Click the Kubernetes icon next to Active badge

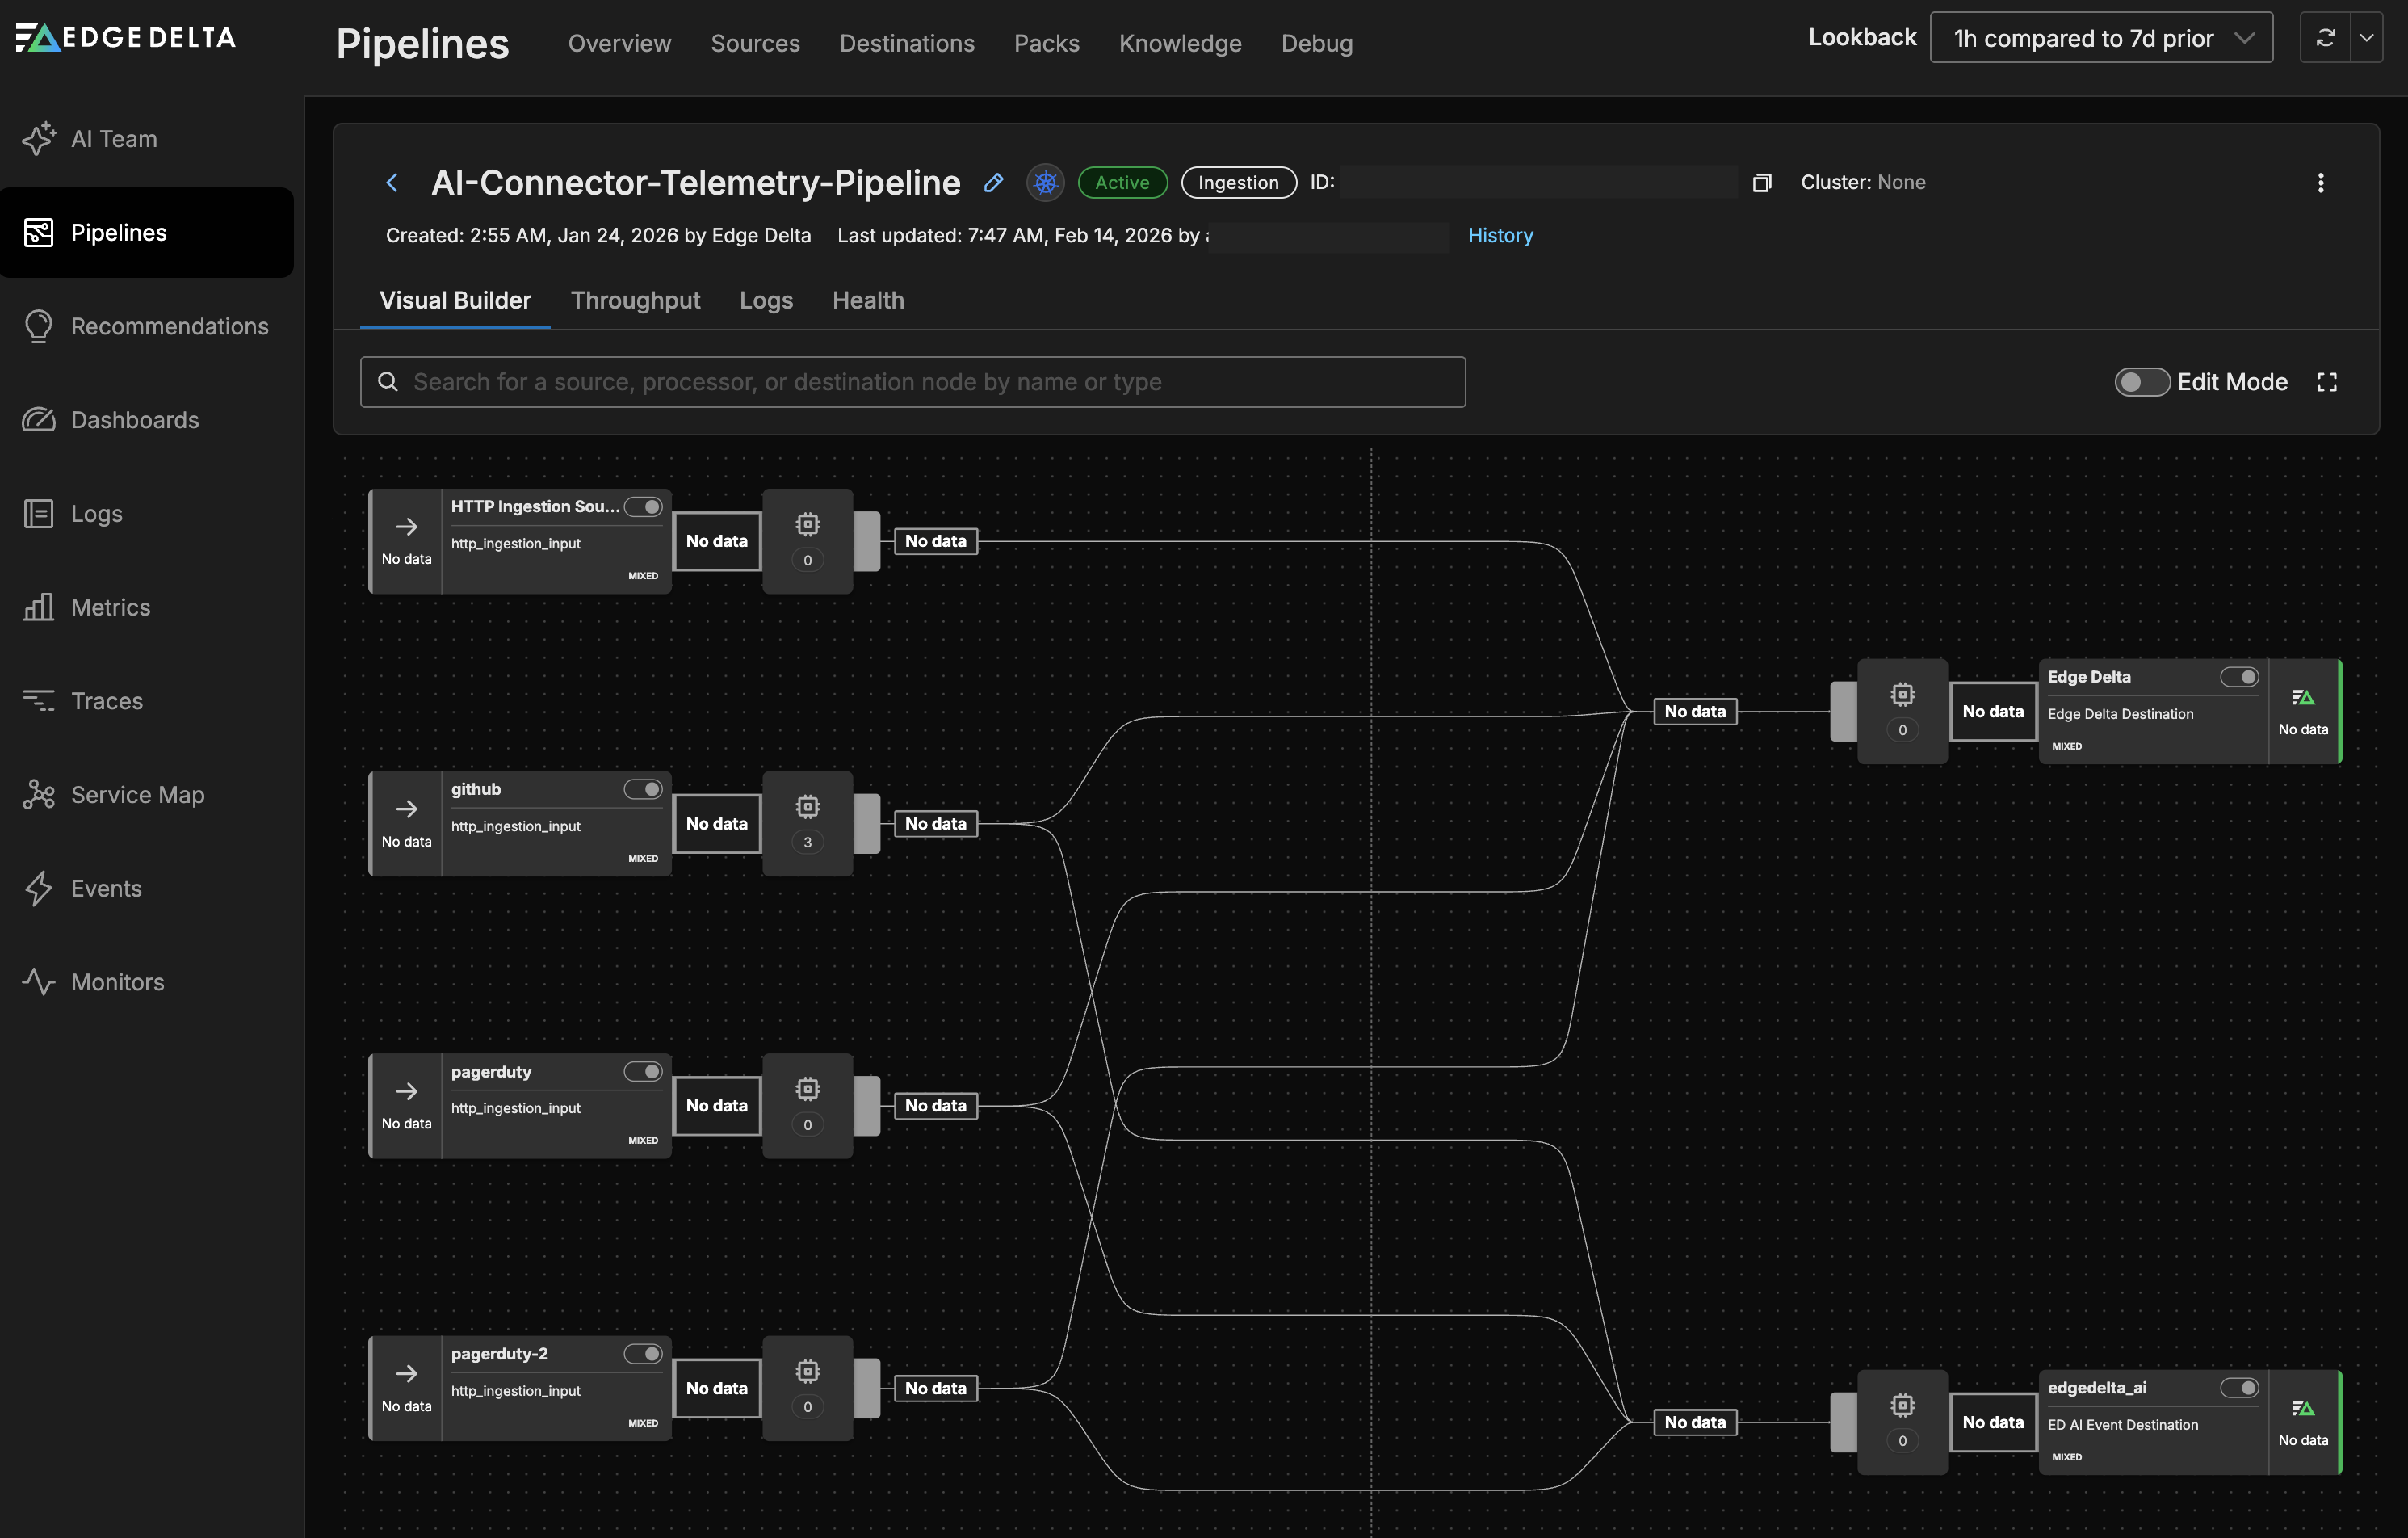[1045, 182]
